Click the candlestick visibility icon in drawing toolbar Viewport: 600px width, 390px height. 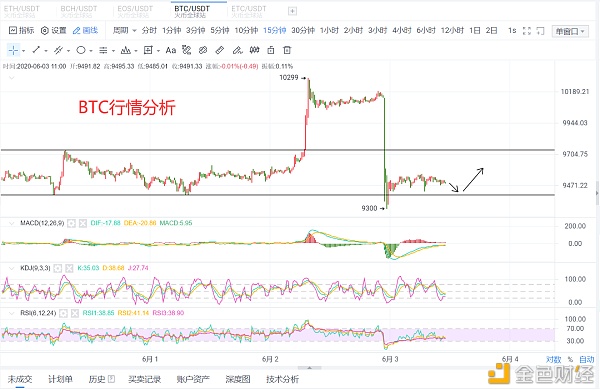[x=254, y=50]
